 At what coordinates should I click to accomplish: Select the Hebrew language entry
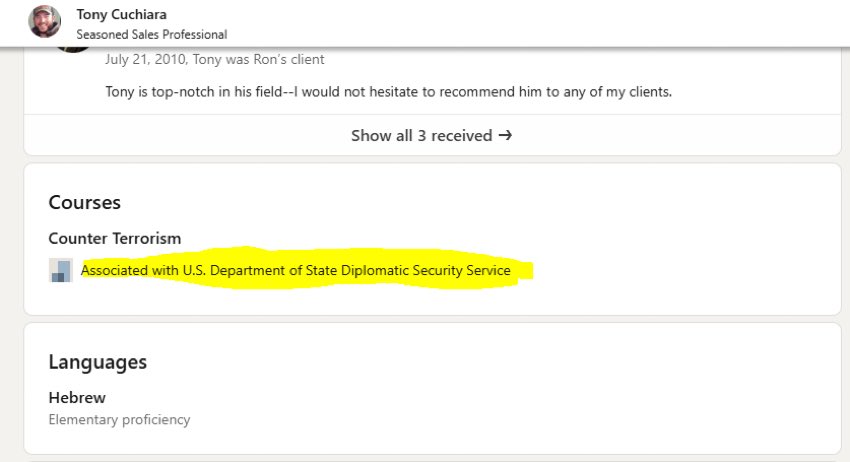[77, 397]
